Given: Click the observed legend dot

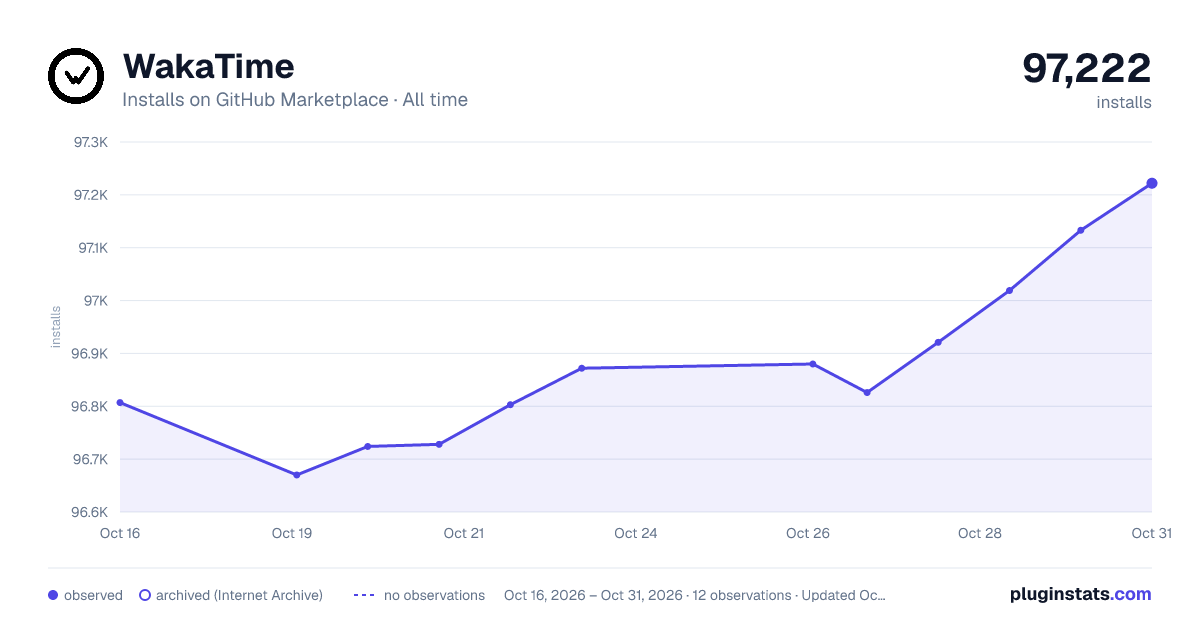Looking at the screenshot, I should [x=53, y=595].
